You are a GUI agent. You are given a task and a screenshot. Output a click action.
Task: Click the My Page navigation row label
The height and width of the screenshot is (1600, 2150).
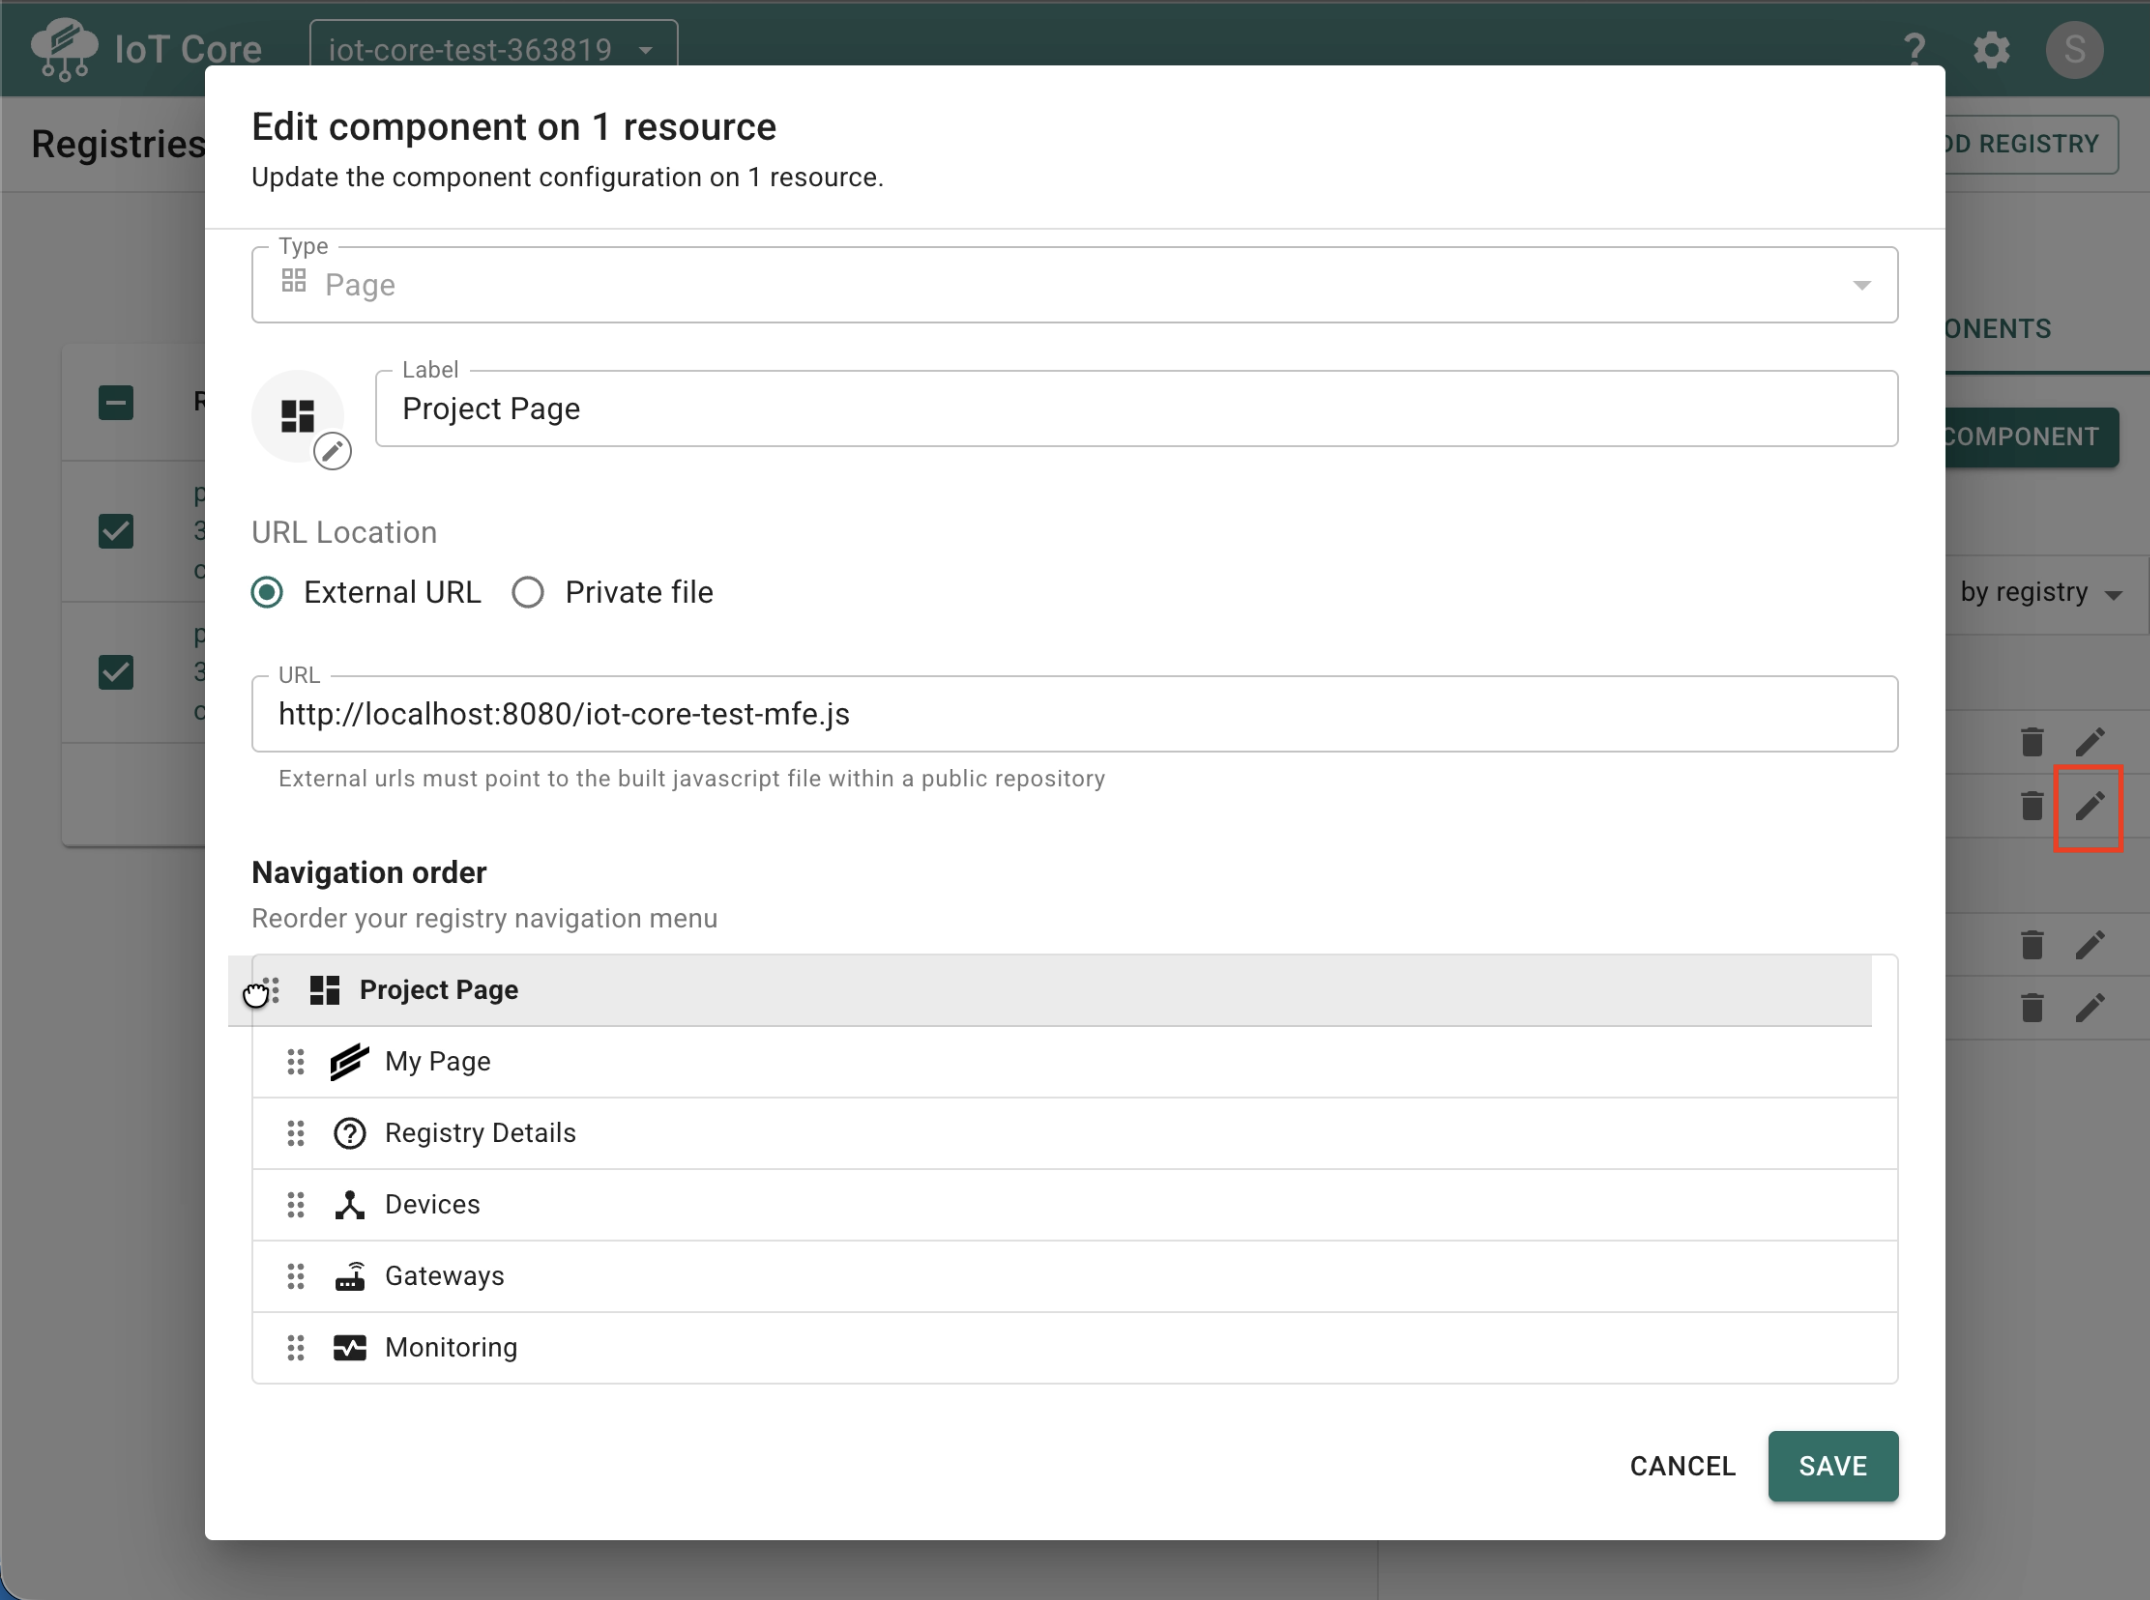[438, 1062]
